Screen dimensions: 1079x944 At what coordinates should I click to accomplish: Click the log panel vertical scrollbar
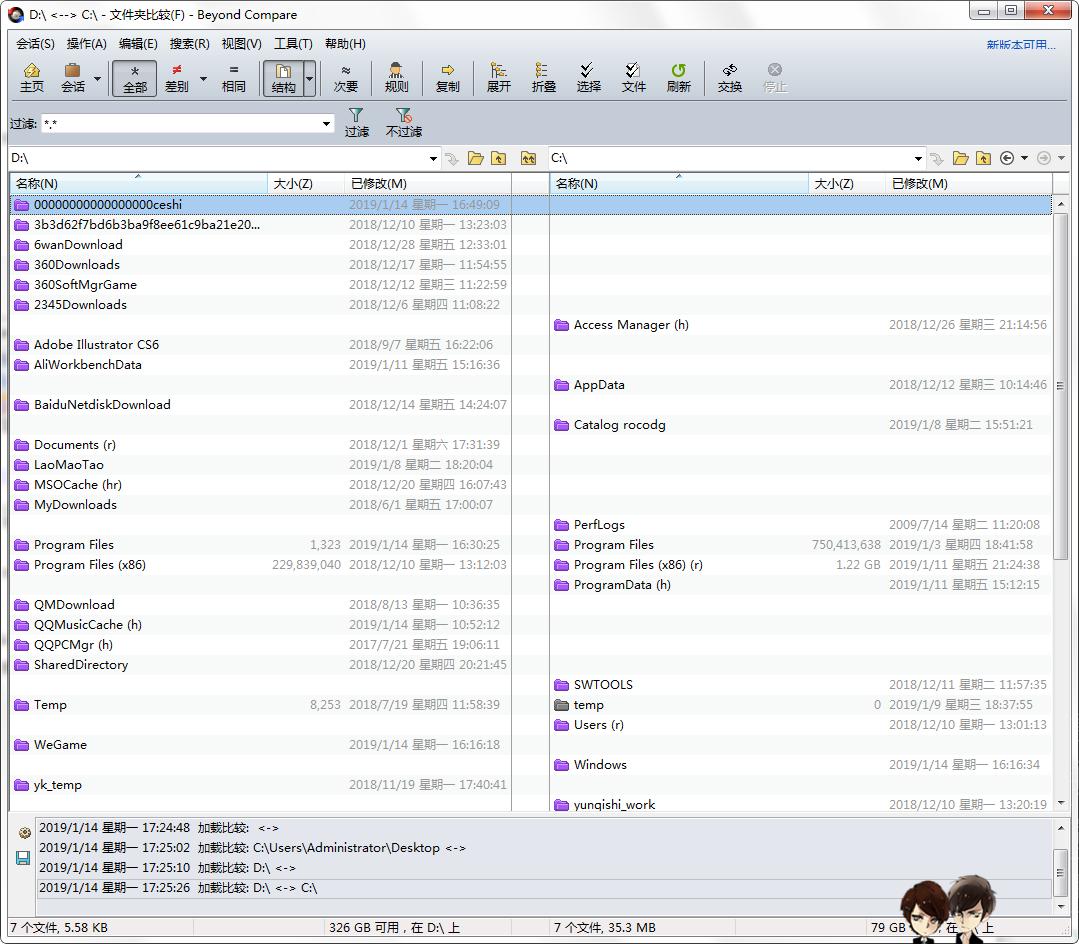point(1060,867)
